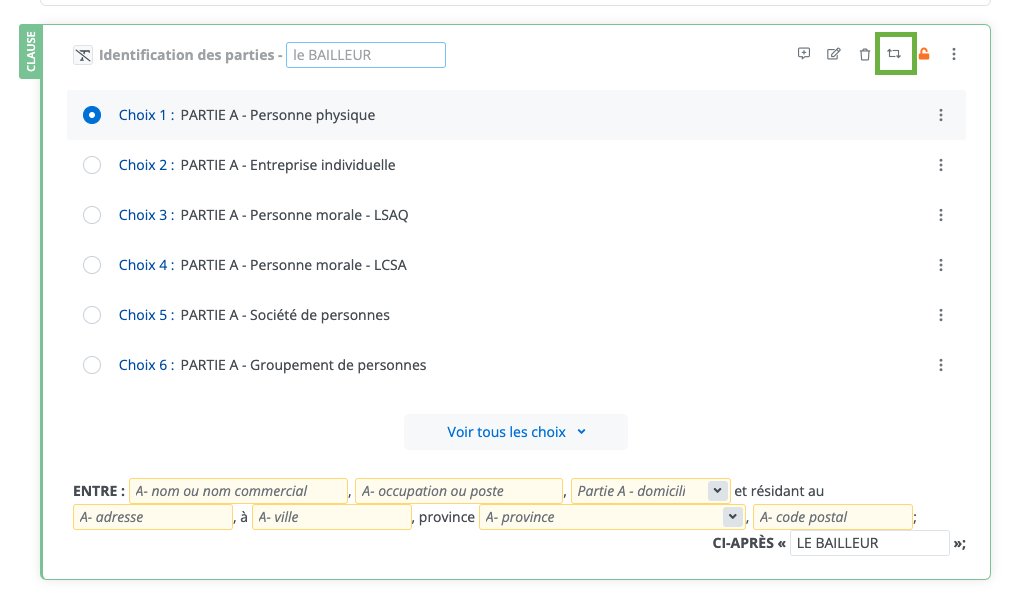Click the highlighted swap clause icon
Screen dimensions: 1010x595
coord(895,54)
